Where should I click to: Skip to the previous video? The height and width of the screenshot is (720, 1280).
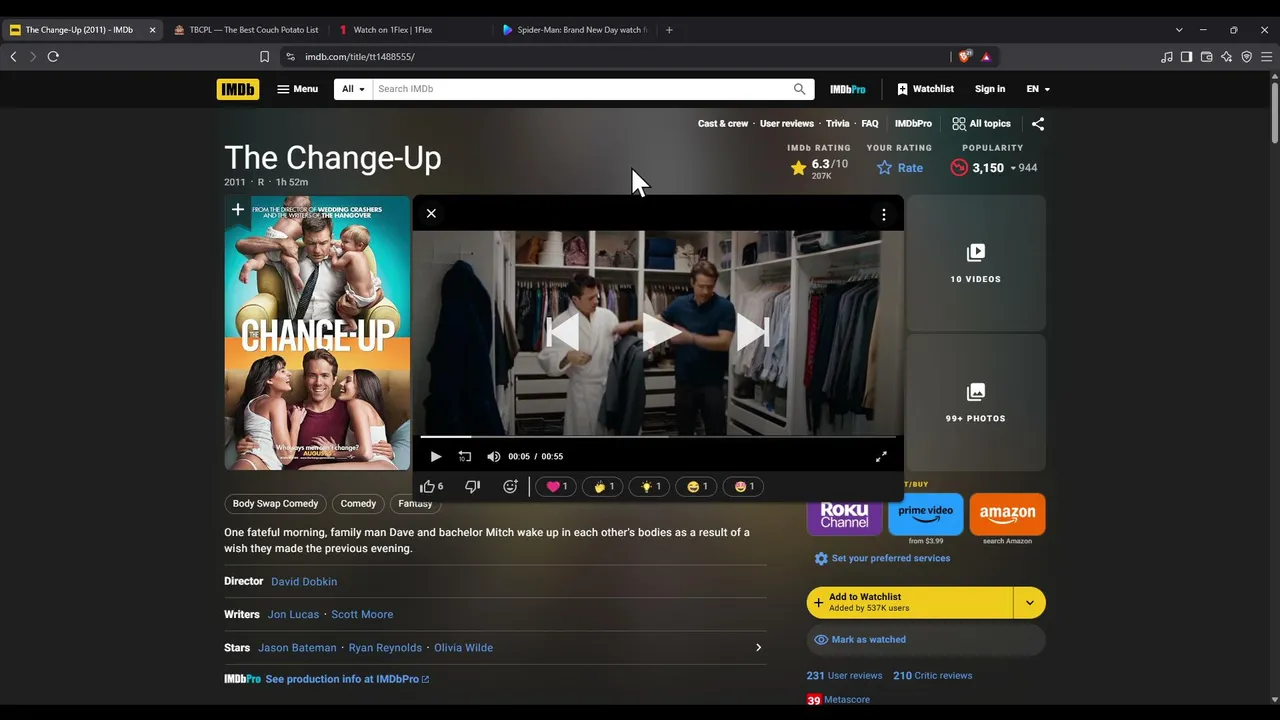(x=563, y=333)
